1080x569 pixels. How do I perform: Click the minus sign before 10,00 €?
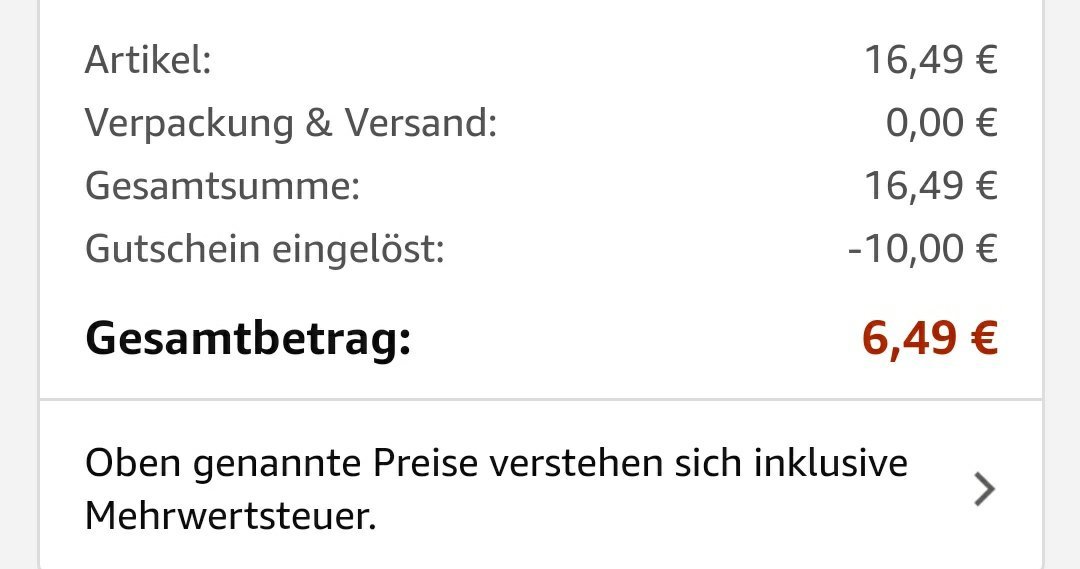[x=855, y=251]
